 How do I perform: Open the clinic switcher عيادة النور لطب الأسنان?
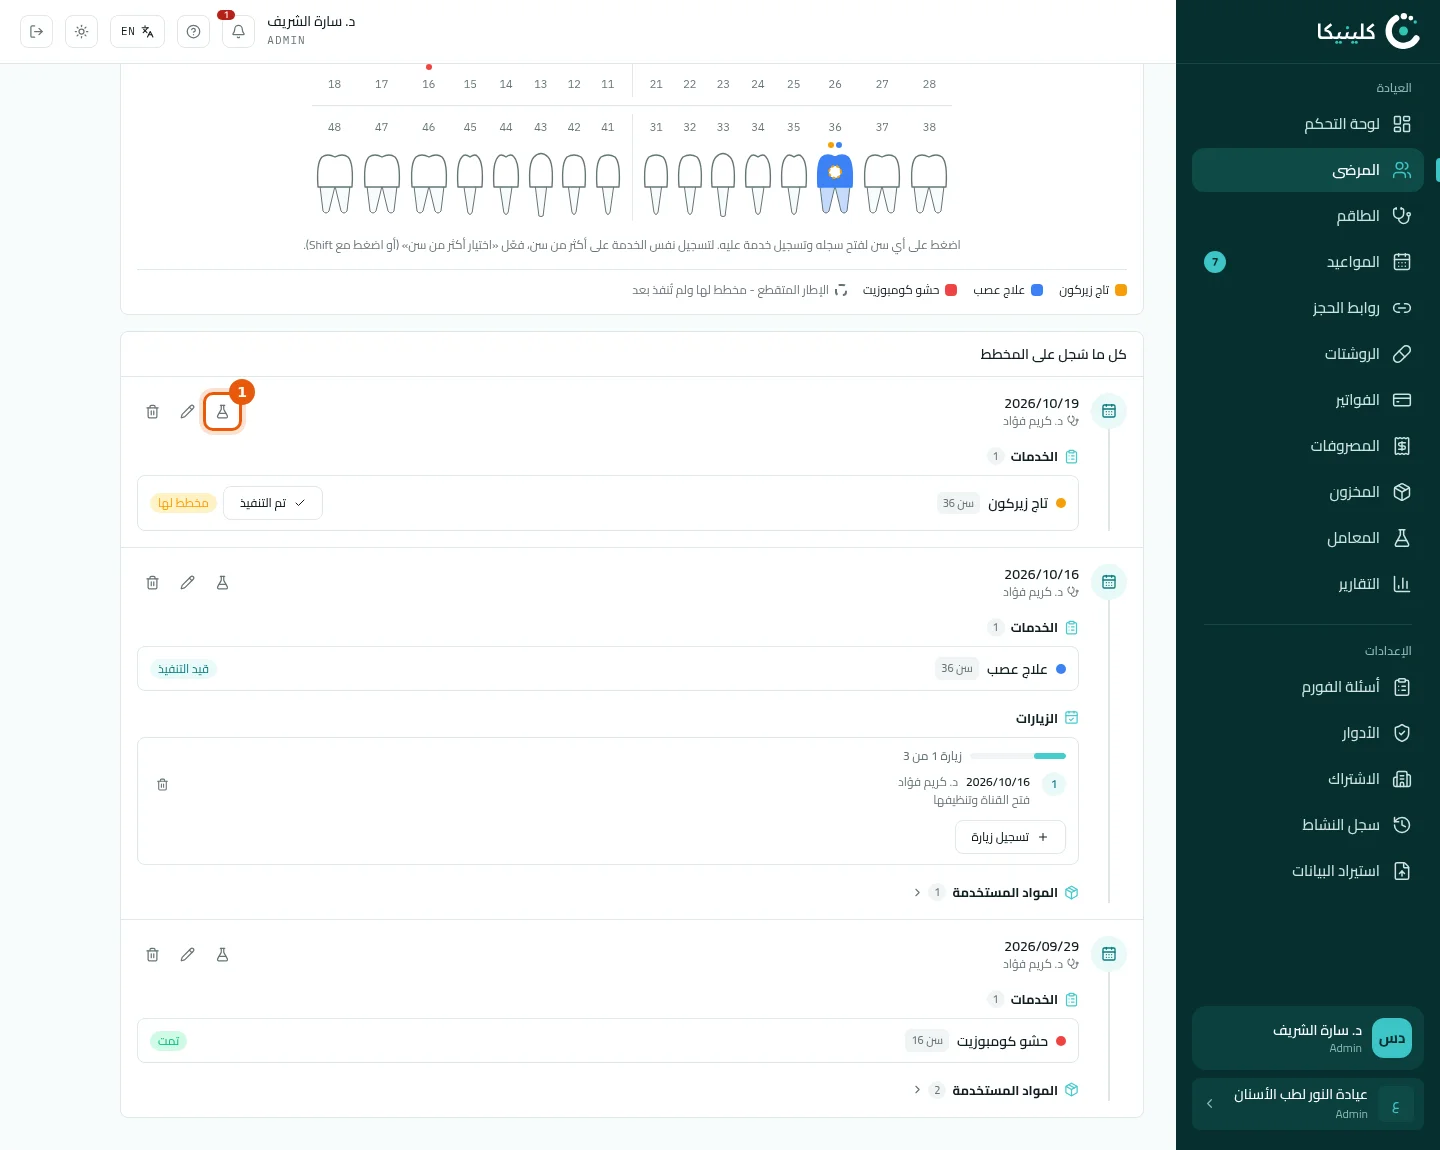1308,1104
